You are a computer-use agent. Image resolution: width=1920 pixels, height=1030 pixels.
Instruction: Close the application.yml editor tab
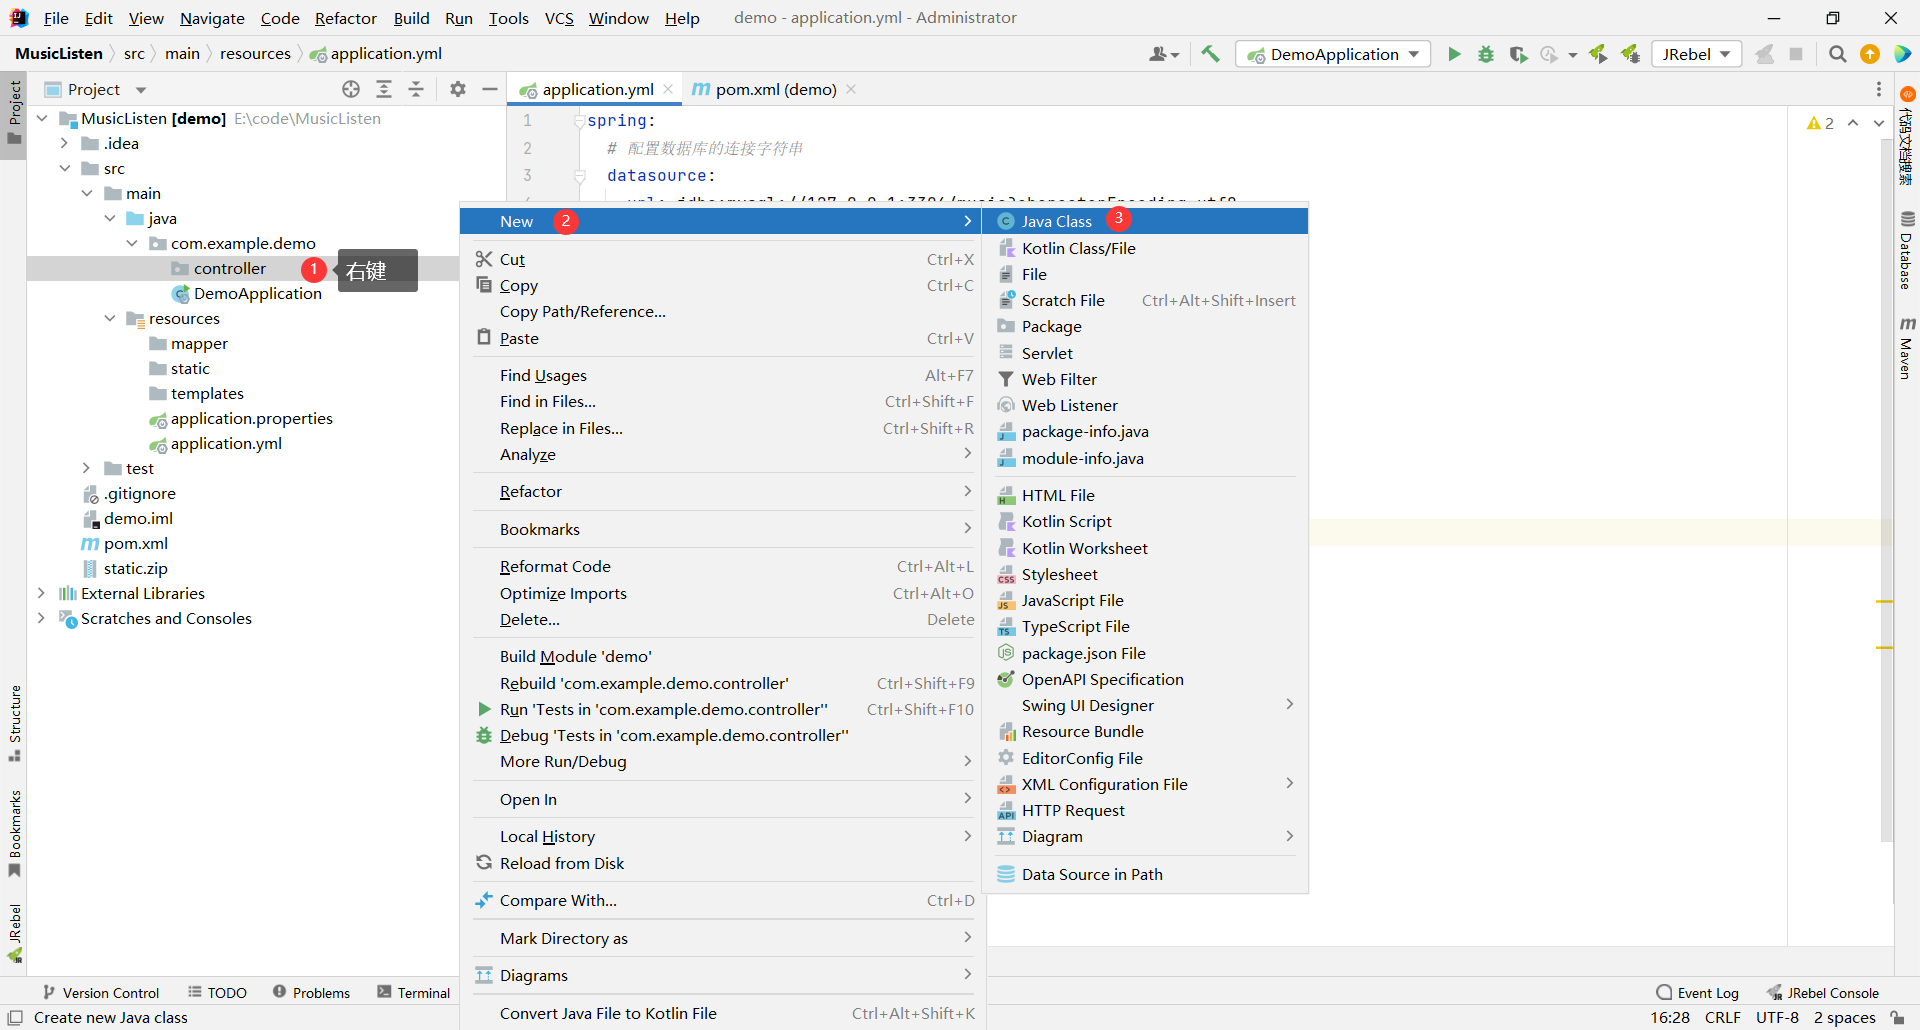(668, 89)
